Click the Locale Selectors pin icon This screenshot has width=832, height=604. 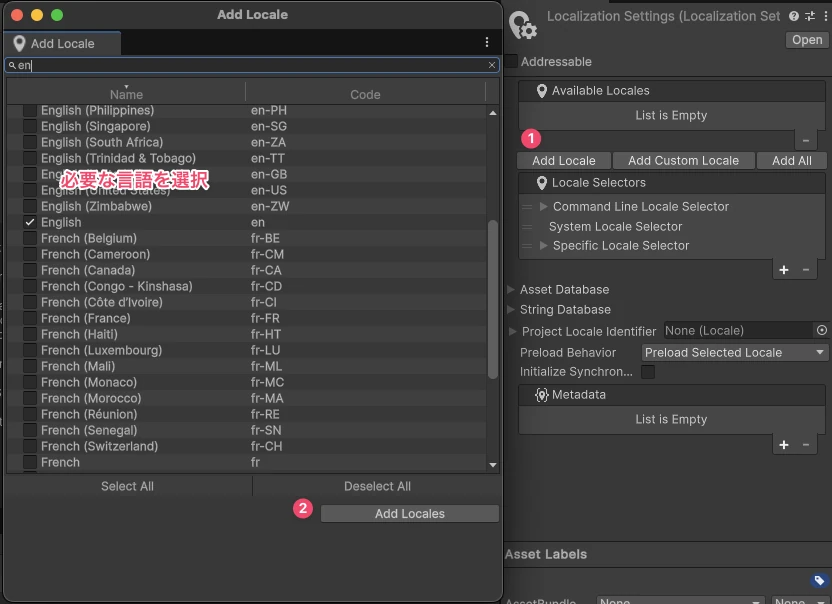[541, 183]
